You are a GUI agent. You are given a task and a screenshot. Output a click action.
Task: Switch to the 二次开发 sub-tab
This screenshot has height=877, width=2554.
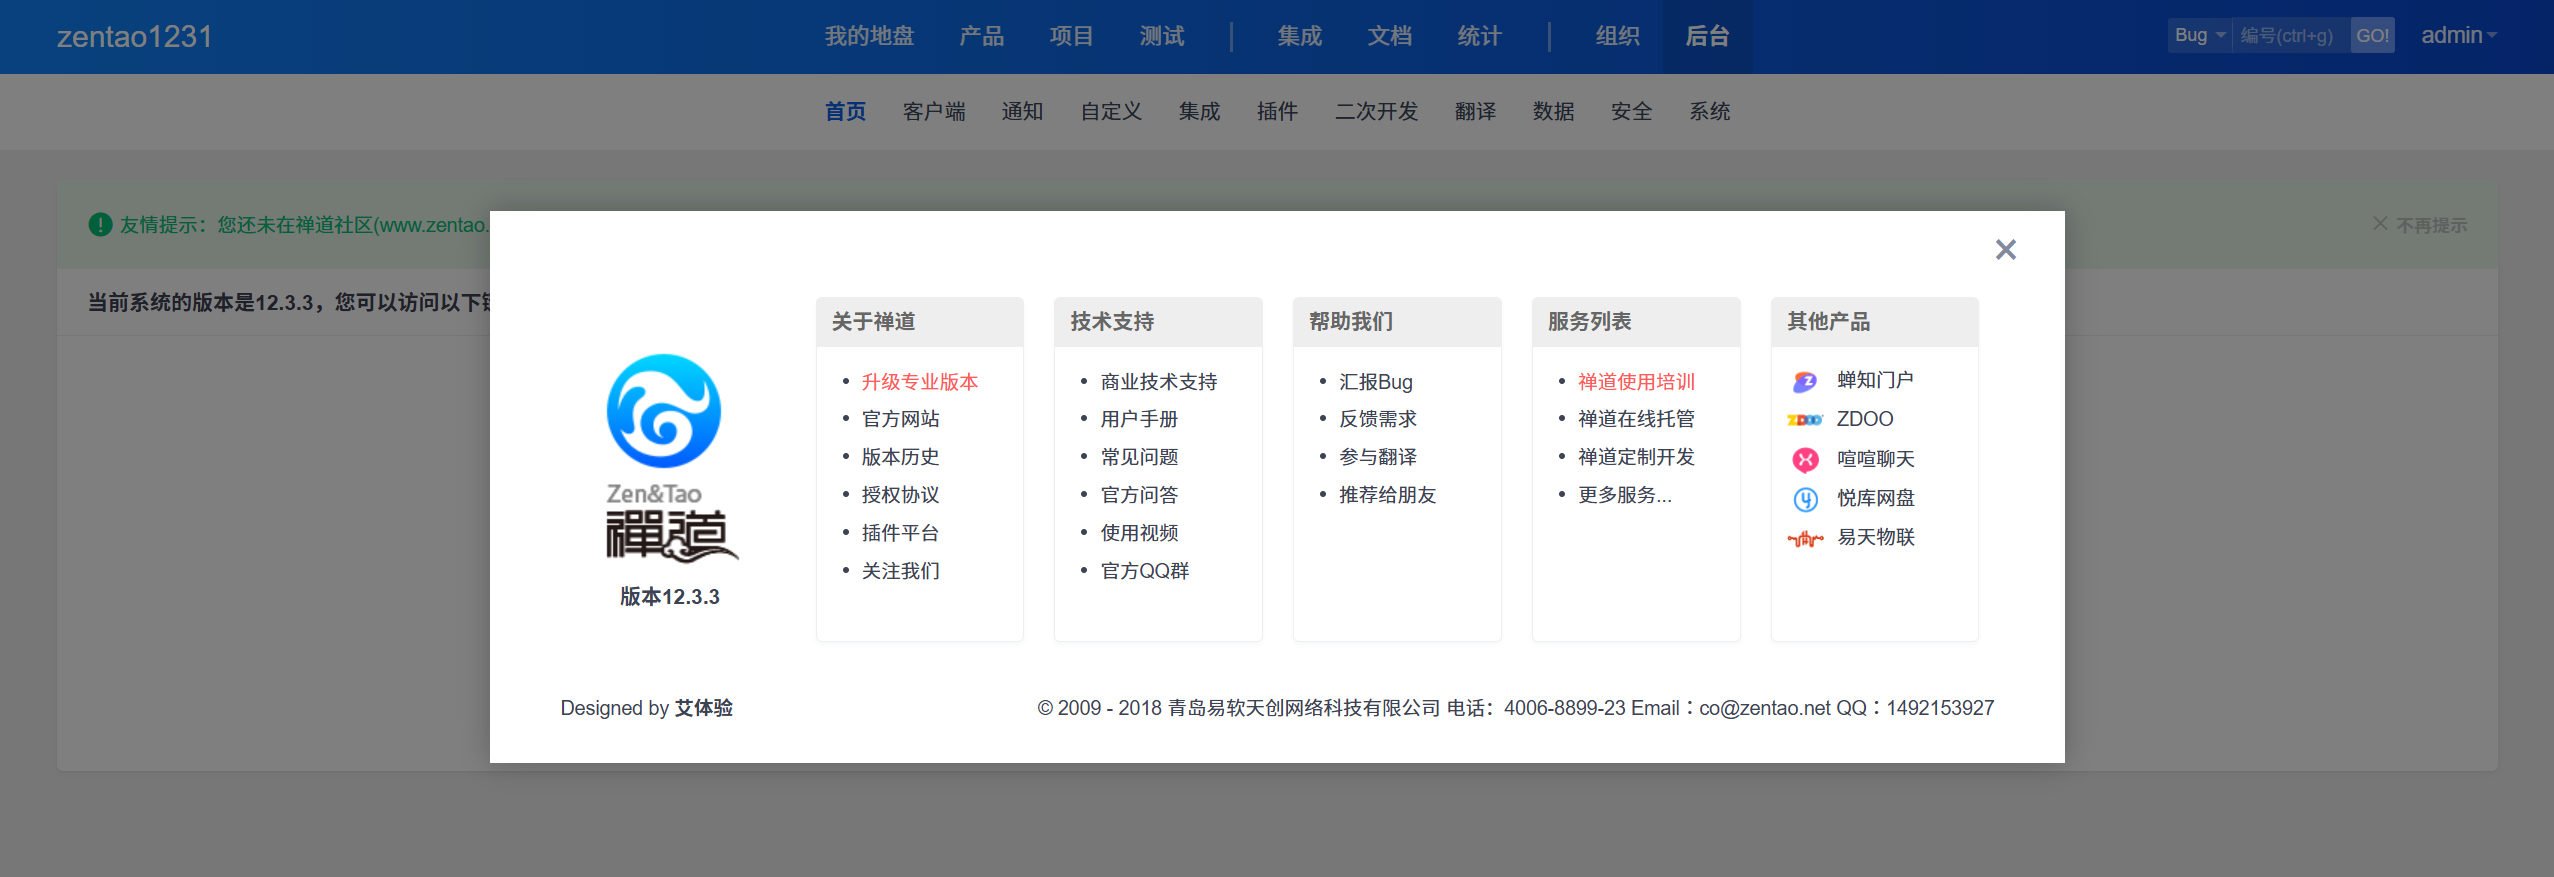point(1376,111)
